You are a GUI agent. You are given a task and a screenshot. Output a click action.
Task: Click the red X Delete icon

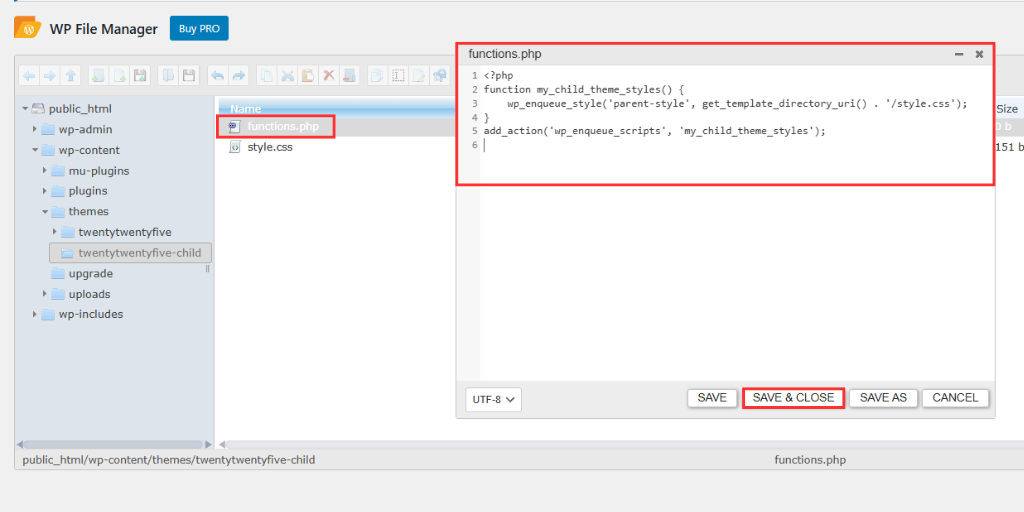point(328,76)
